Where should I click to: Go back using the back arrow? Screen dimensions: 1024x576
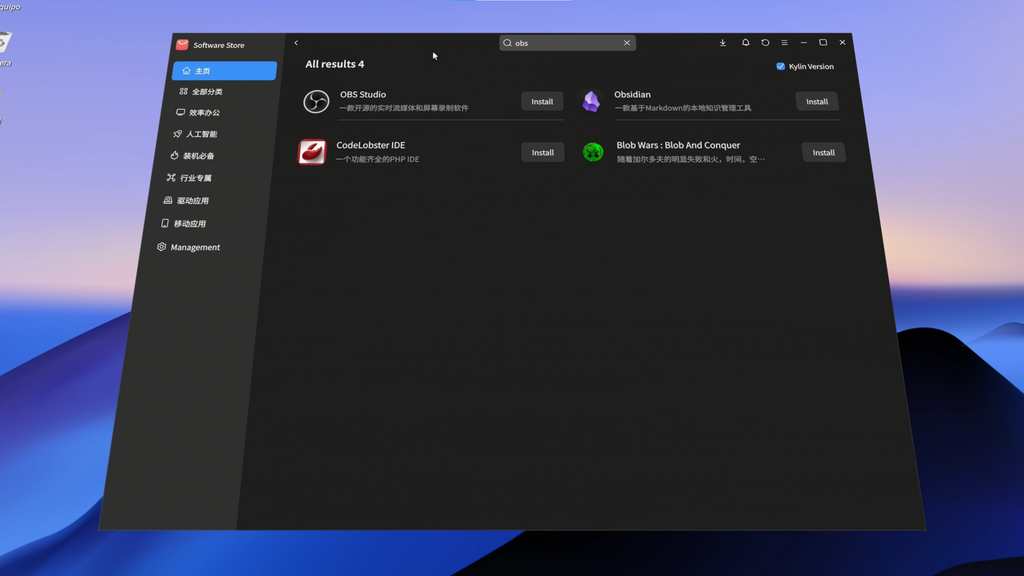coord(296,43)
